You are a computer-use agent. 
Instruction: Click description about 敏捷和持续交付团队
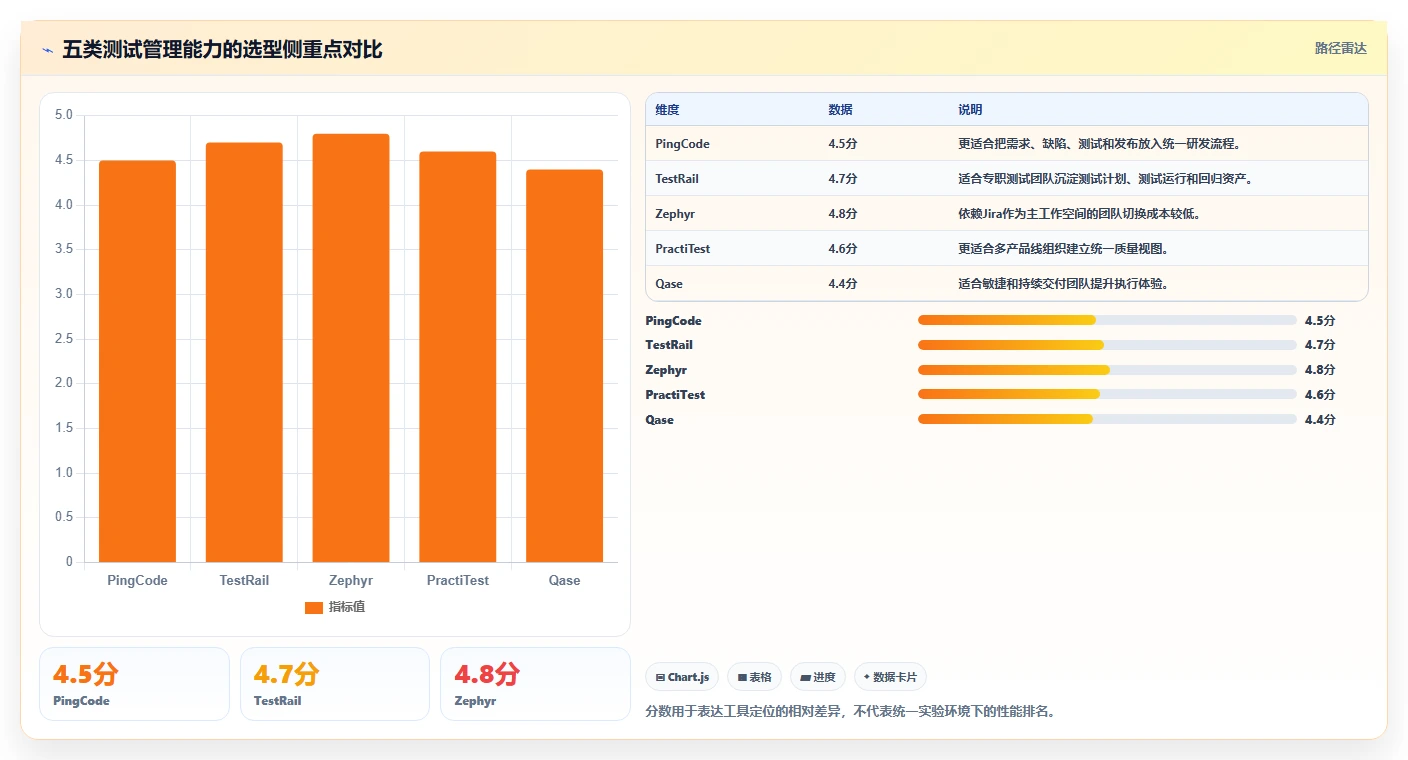click(x=1064, y=284)
